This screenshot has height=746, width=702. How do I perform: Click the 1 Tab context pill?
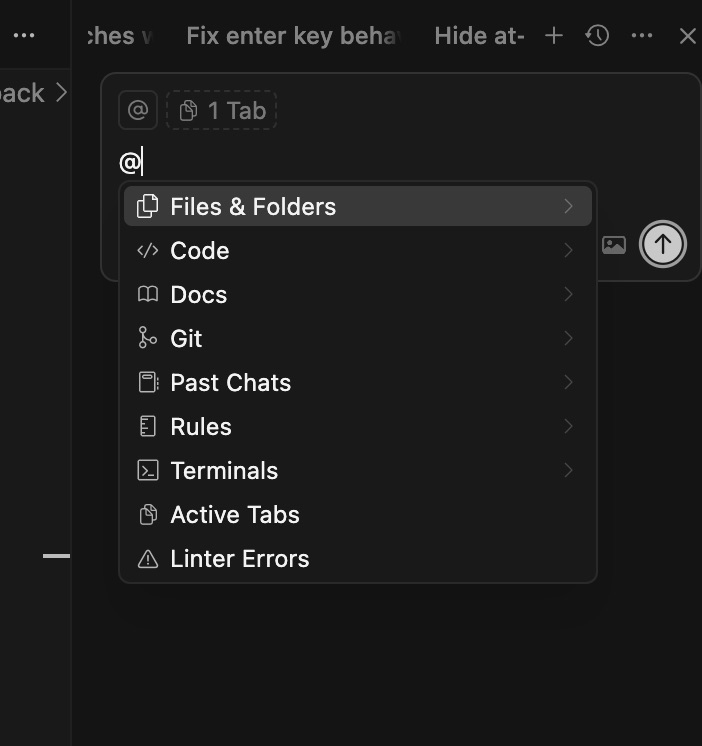[x=221, y=111]
